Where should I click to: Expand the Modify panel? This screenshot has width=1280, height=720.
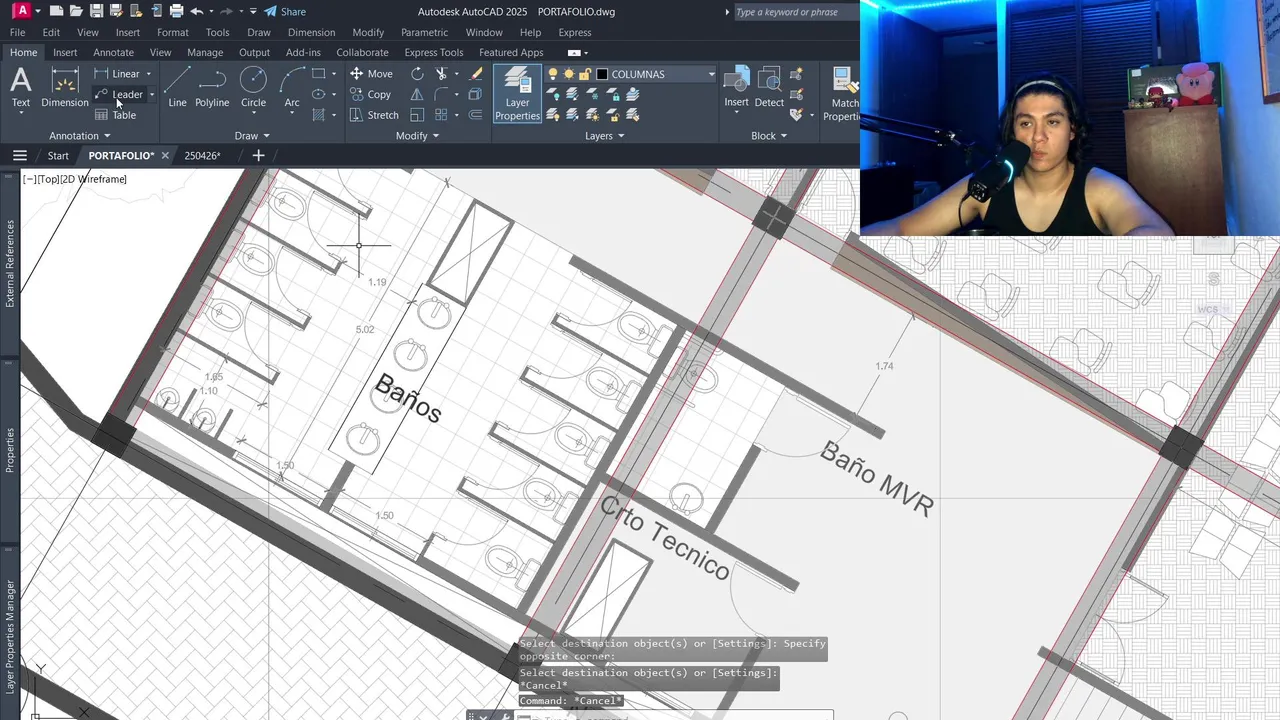click(x=417, y=136)
